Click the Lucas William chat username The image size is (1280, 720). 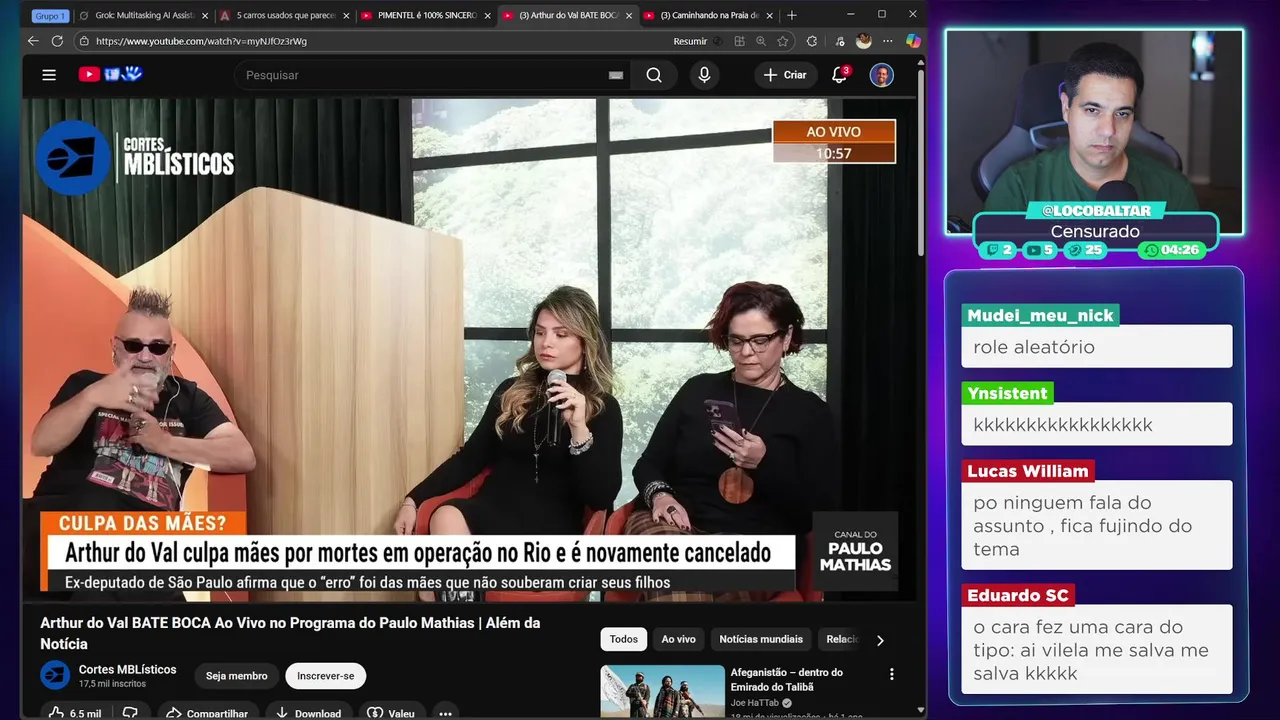click(1027, 471)
